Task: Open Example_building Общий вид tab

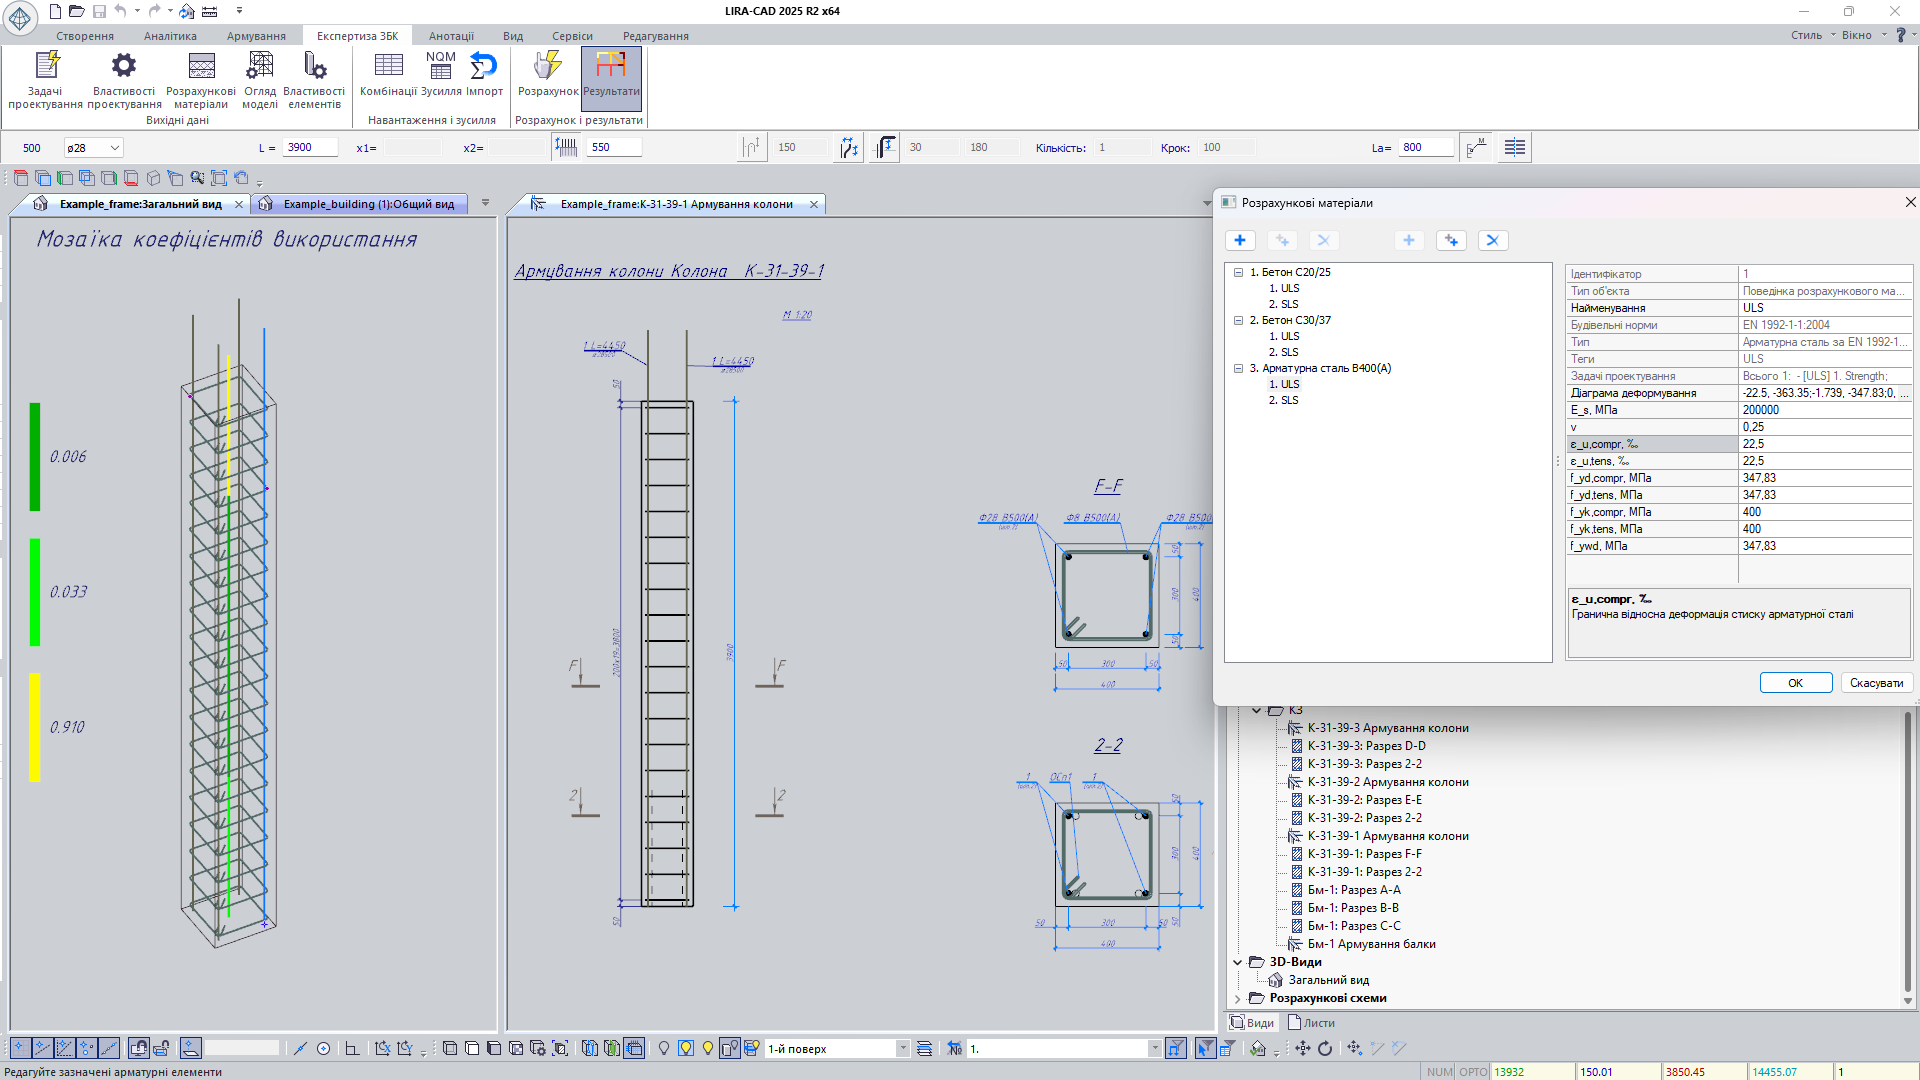Action: click(368, 204)
